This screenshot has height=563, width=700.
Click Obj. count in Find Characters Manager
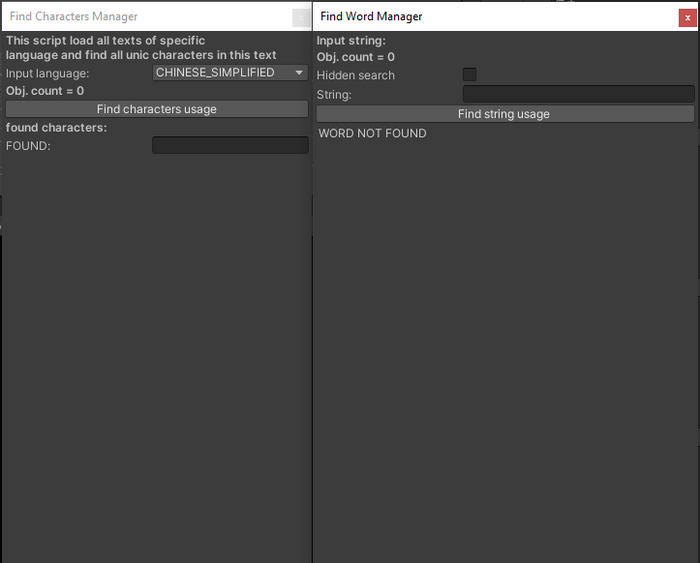coord(45,91)
